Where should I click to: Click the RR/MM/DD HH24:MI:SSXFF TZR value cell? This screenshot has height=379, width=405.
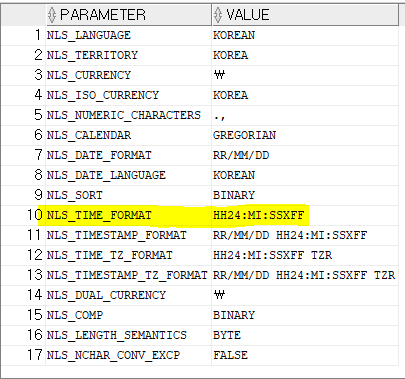305,275
